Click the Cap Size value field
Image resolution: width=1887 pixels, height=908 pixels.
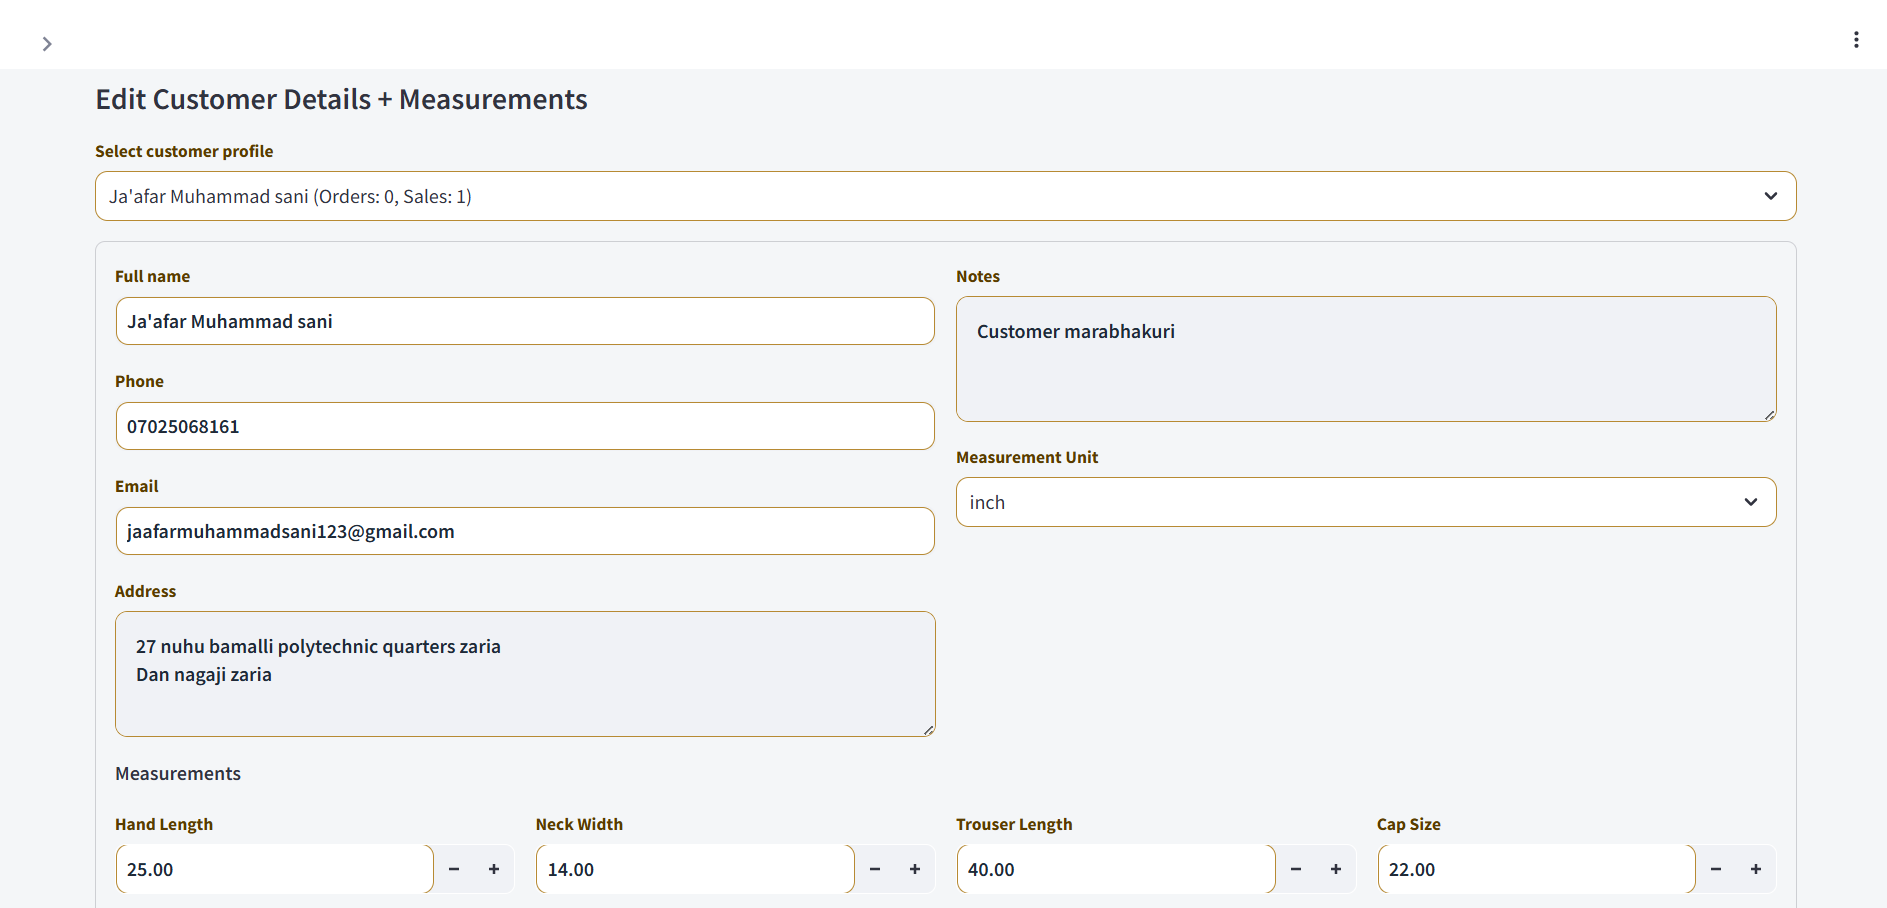tap(1535, 869)
